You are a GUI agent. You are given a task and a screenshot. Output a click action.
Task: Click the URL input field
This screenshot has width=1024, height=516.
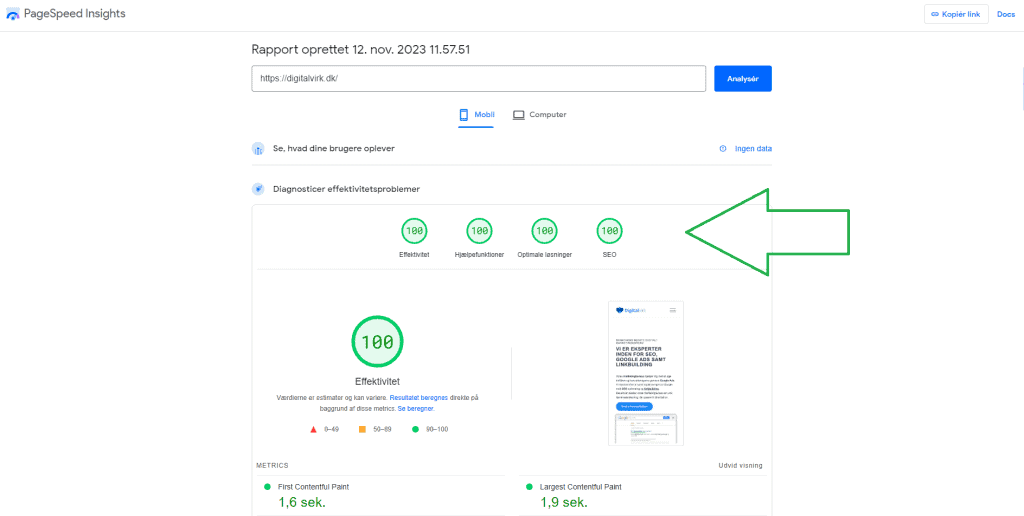coord(479,79)
